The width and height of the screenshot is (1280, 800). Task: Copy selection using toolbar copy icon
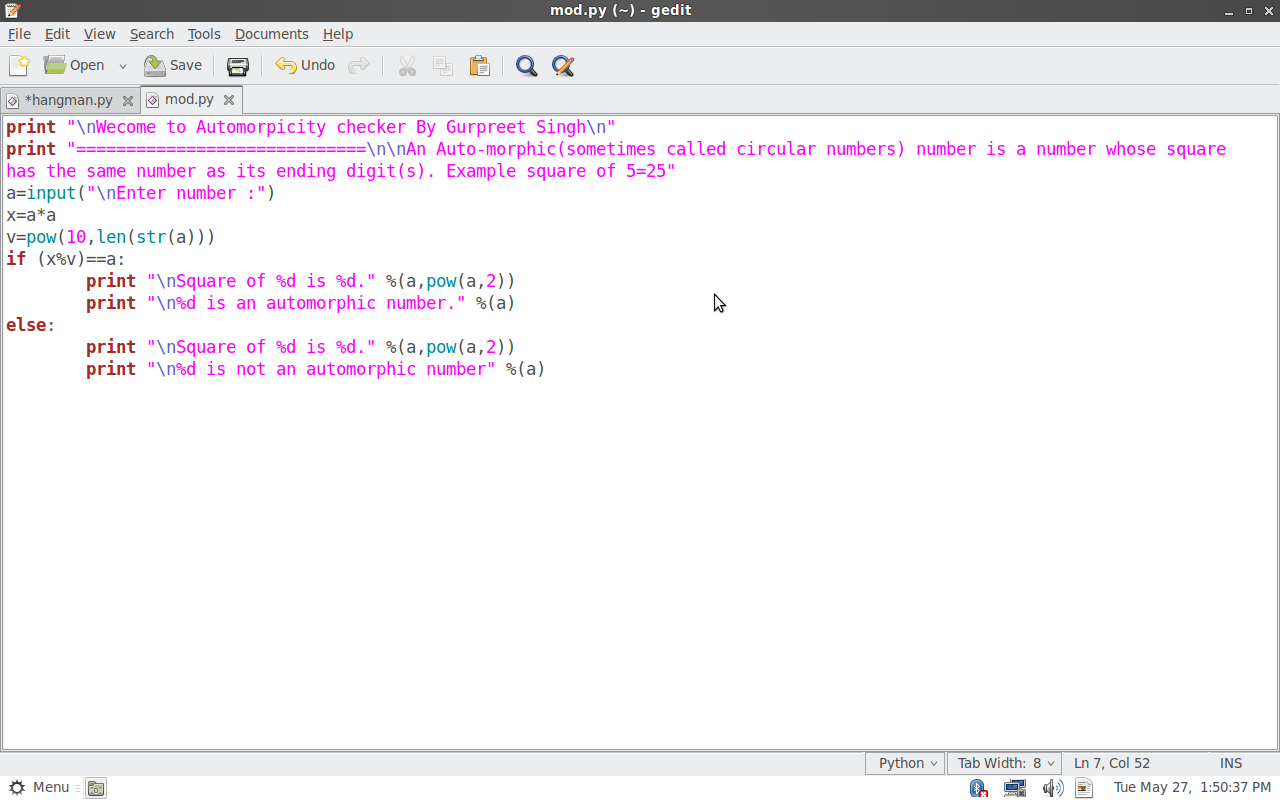click(x=443, y=66)
